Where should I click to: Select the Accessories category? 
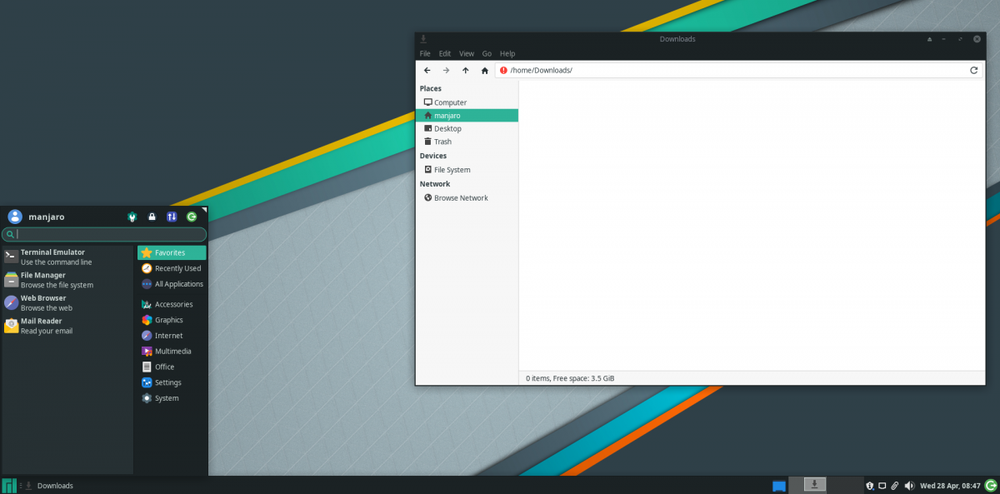(x=172, y=304)
